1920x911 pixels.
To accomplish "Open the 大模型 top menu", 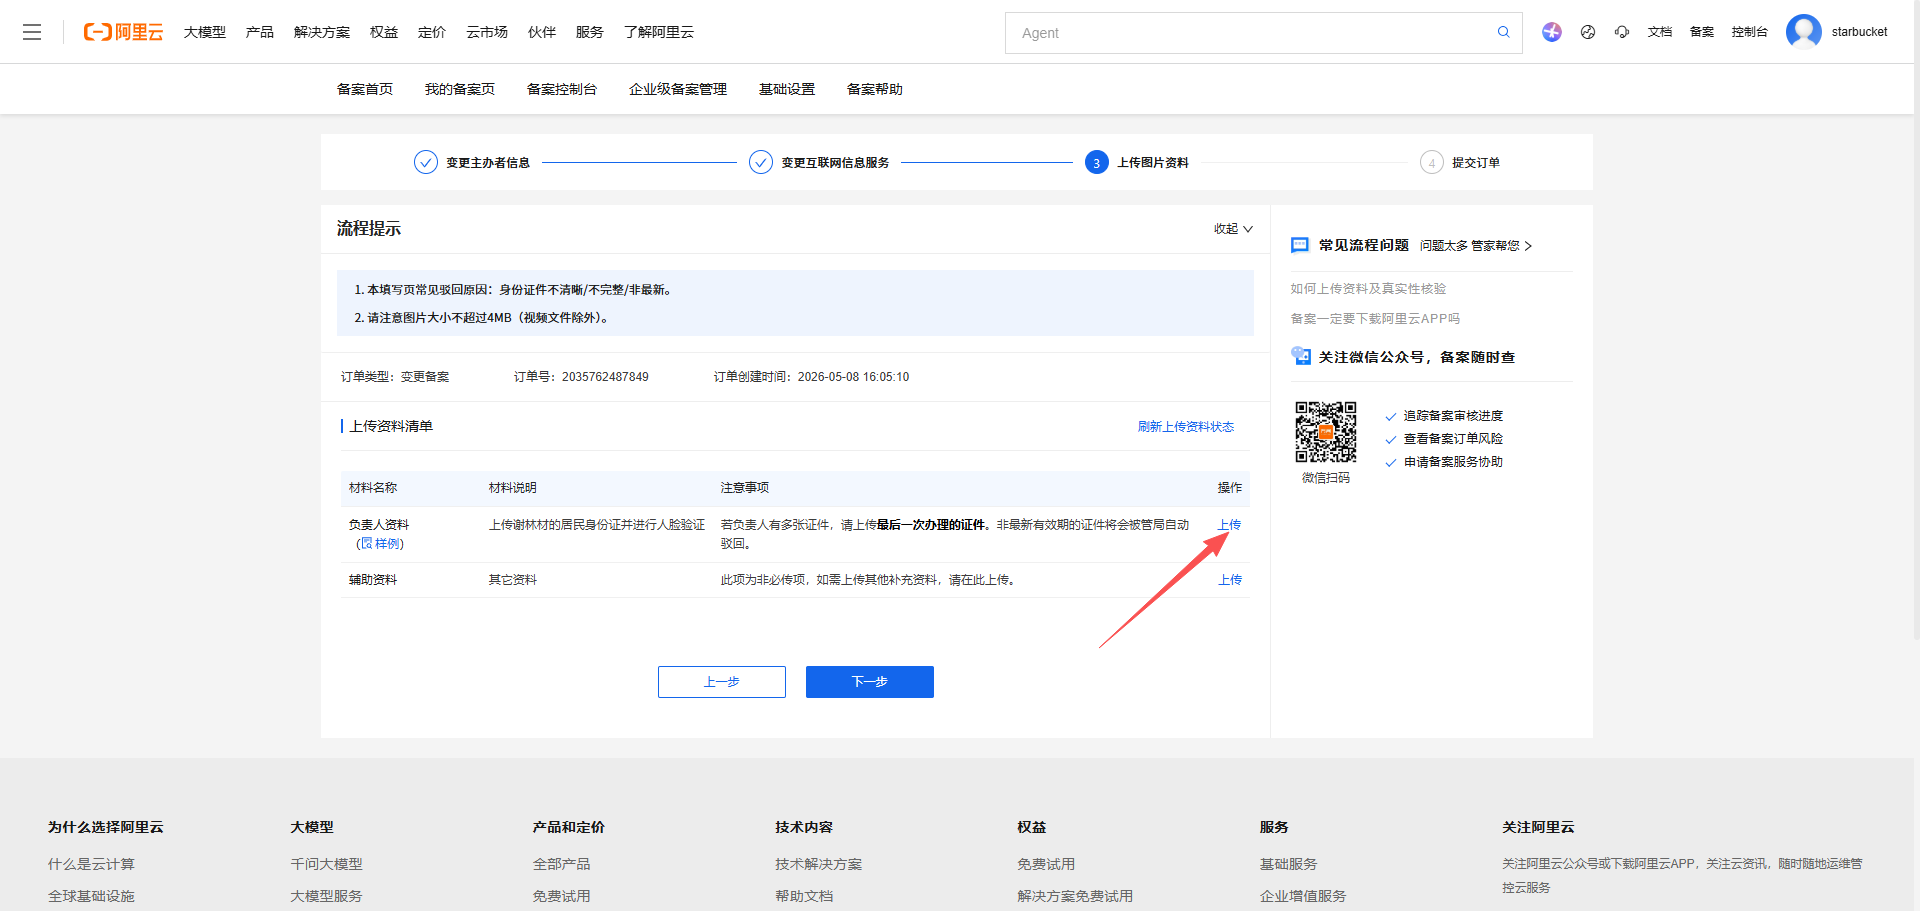I will 205,32.
